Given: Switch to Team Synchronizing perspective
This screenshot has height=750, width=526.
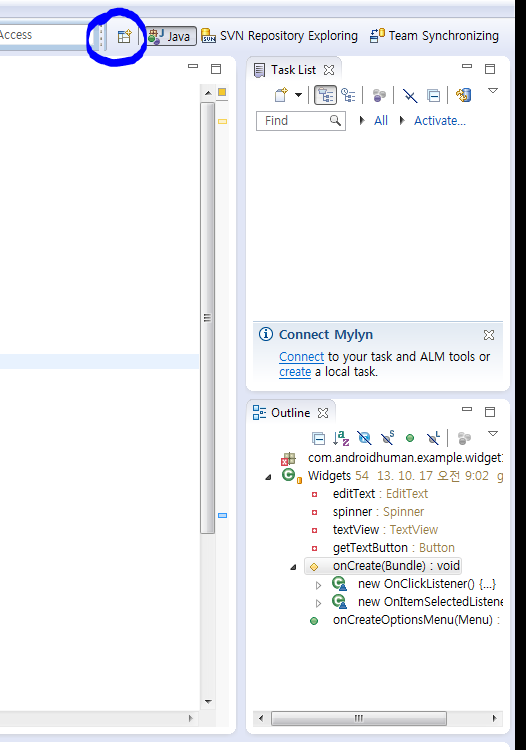Looking at the screenshot, I should click(434, 36).
